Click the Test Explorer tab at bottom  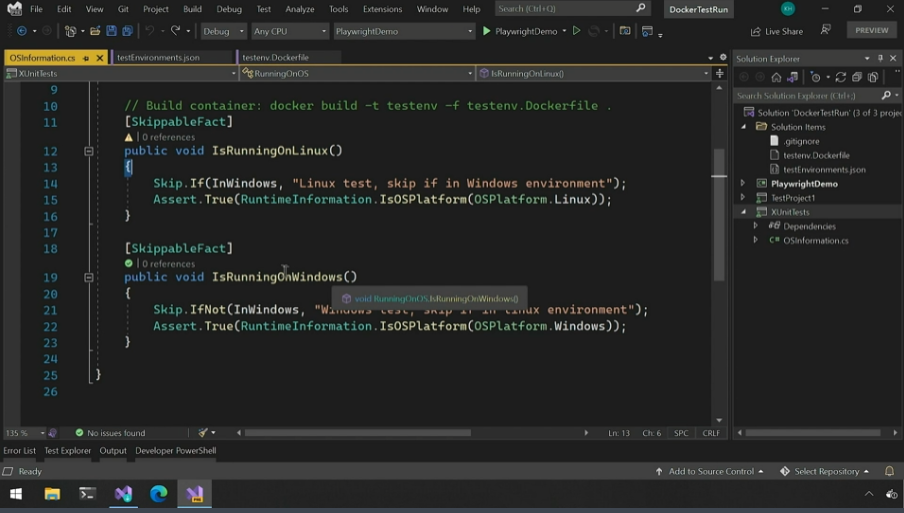pyautogui.click(x=67, y=451)
